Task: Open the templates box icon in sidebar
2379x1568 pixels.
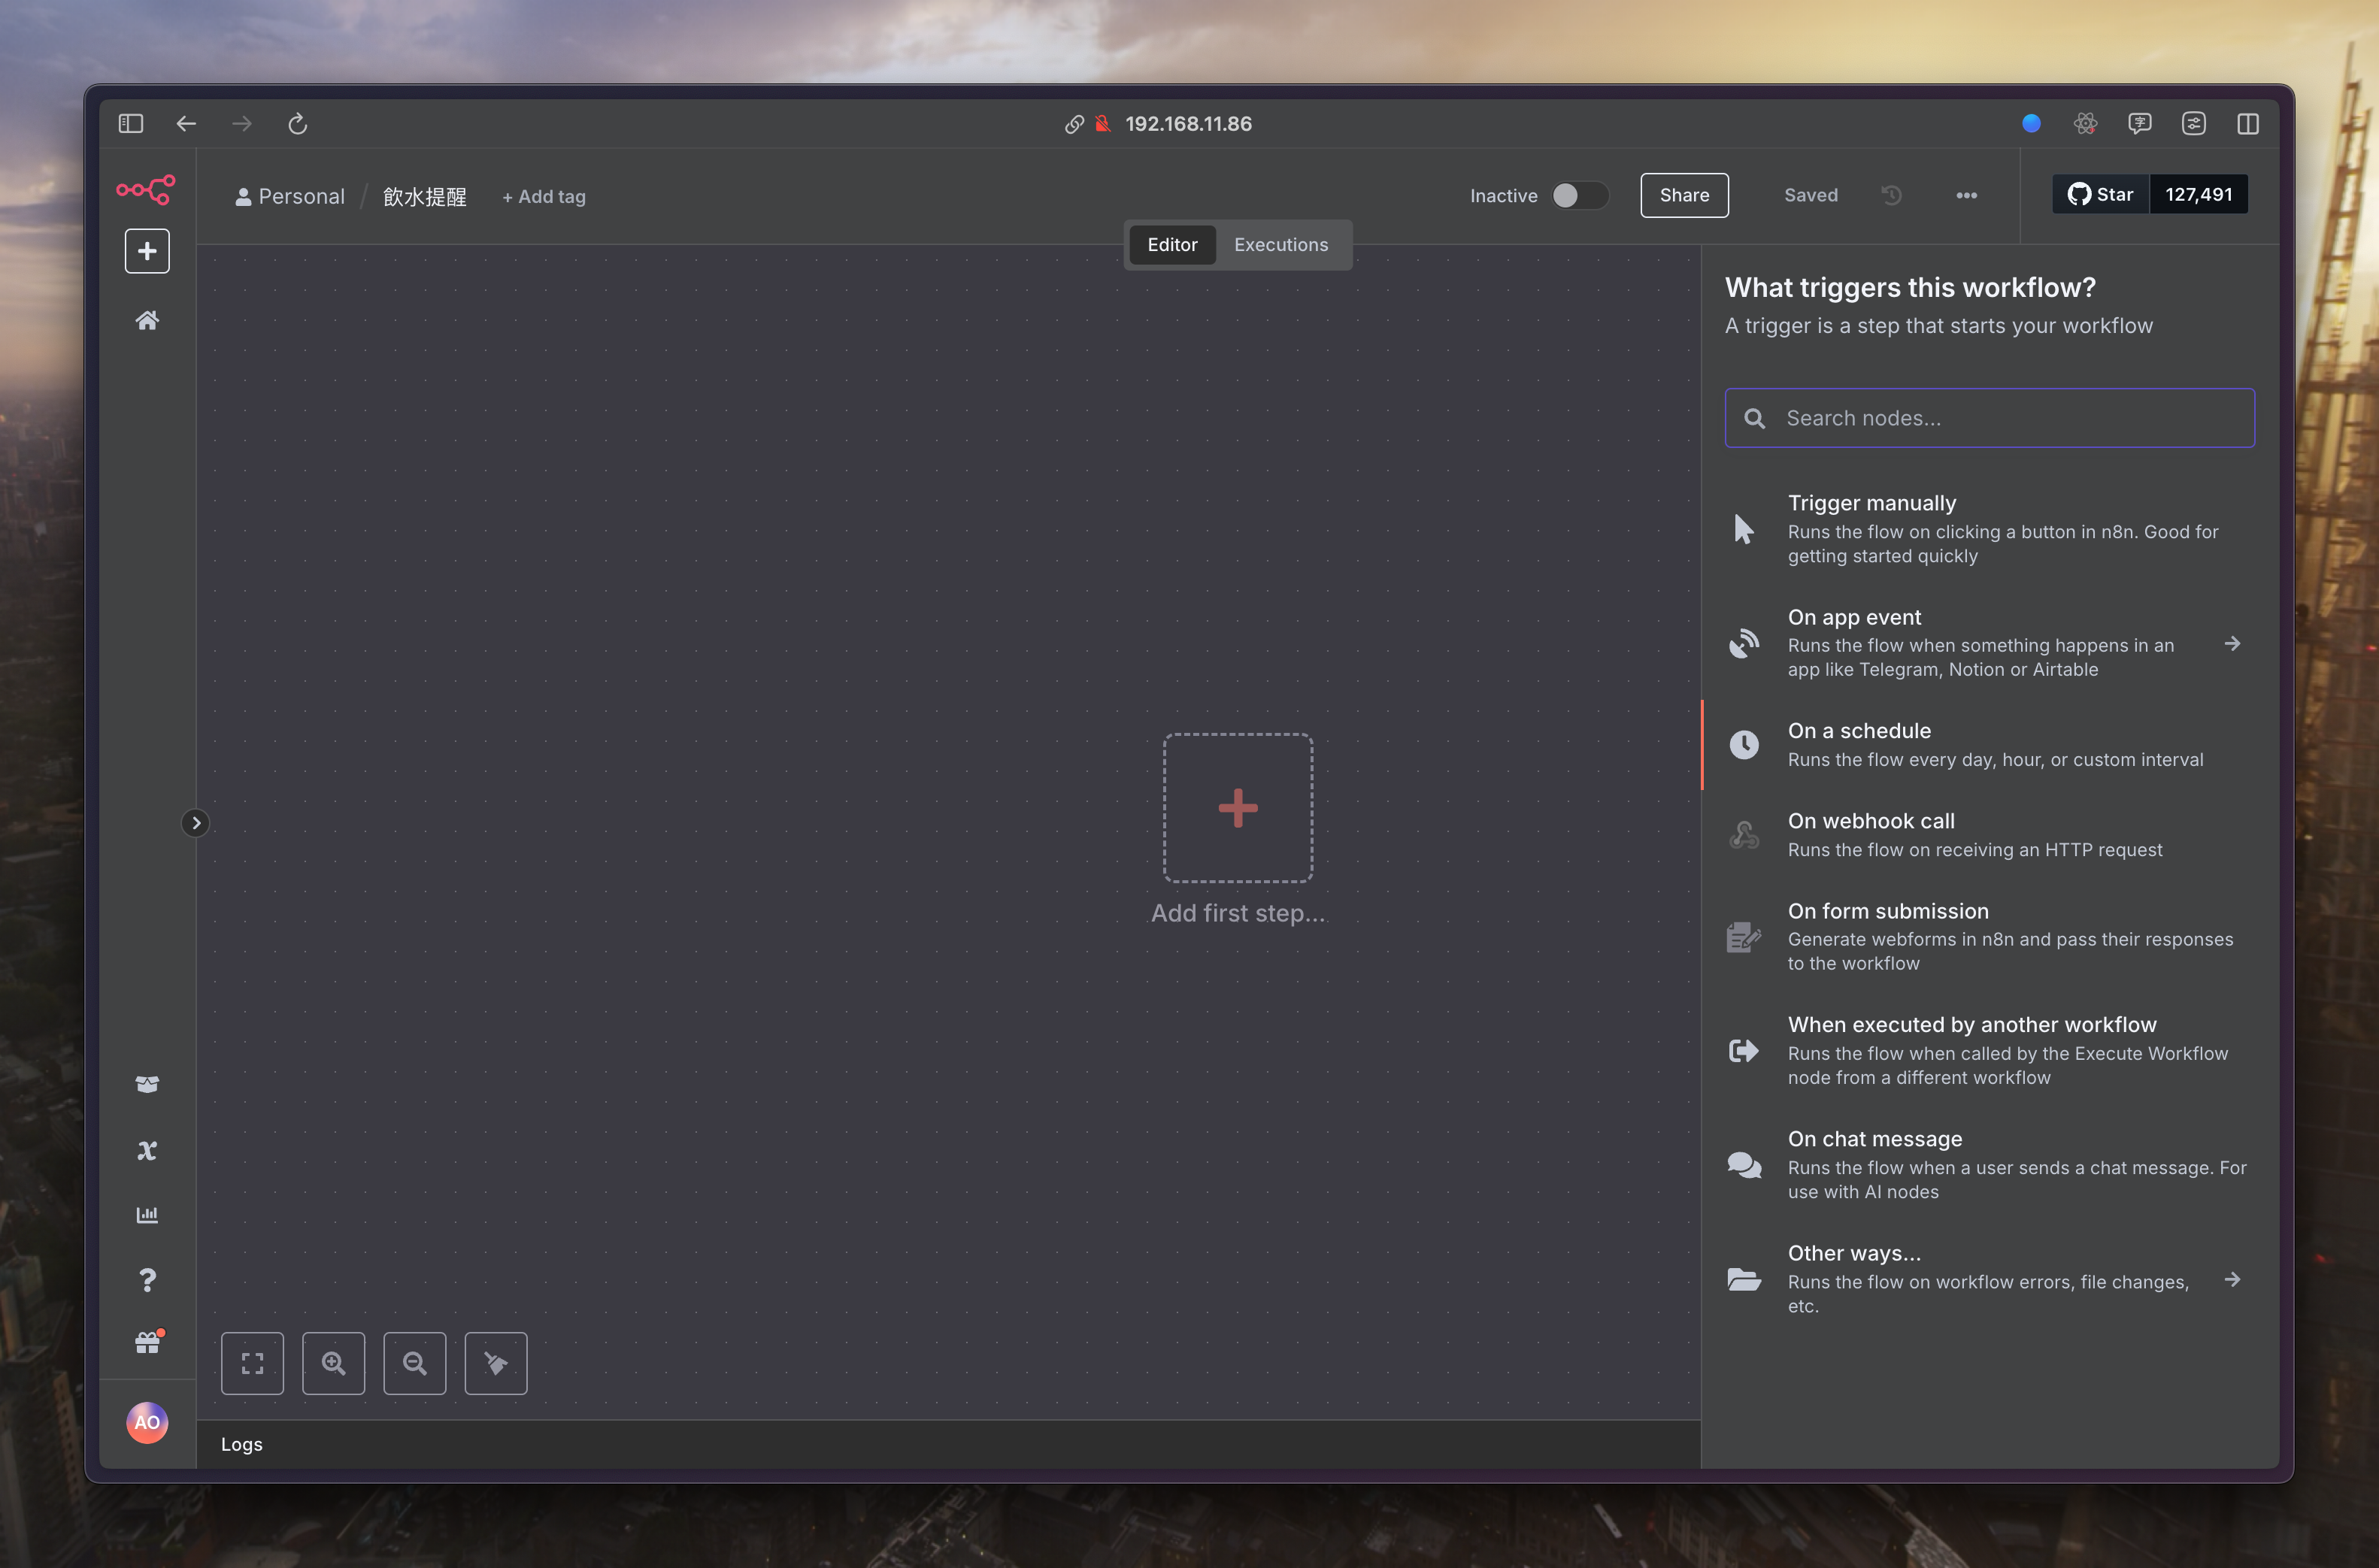Action: coord(147,1085)
